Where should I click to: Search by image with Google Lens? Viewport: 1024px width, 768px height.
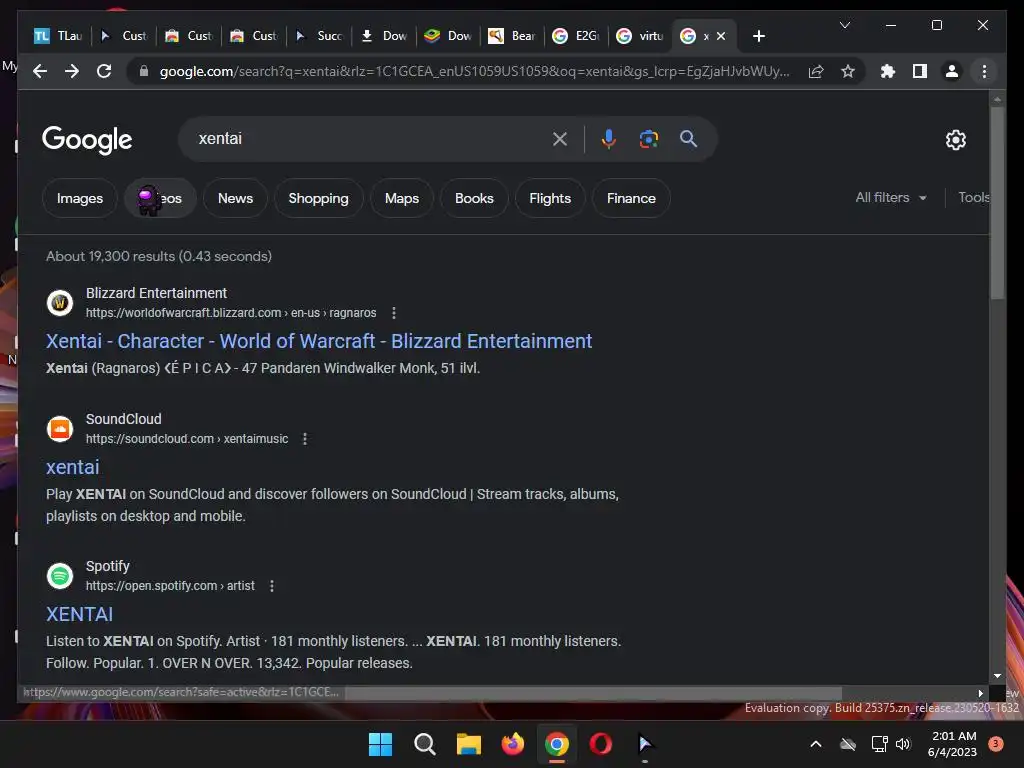pos(648,139)
